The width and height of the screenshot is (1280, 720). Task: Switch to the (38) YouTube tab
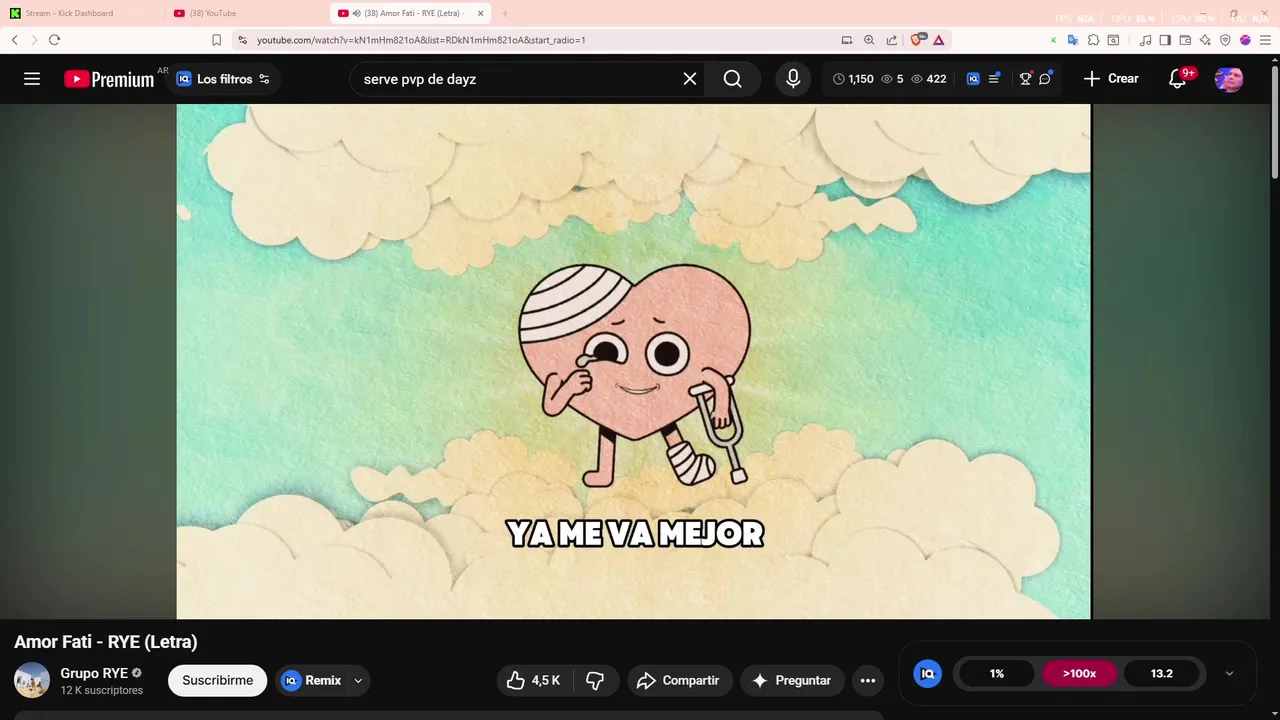[247, 13]
